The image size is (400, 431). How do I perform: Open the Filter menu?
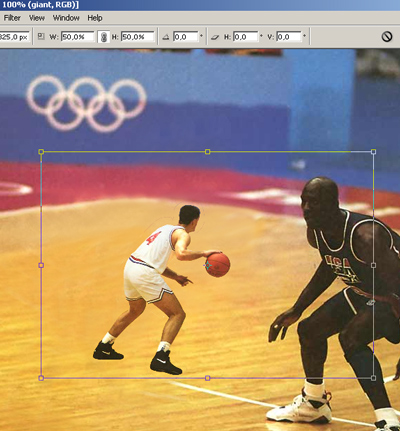coord(12,18)
